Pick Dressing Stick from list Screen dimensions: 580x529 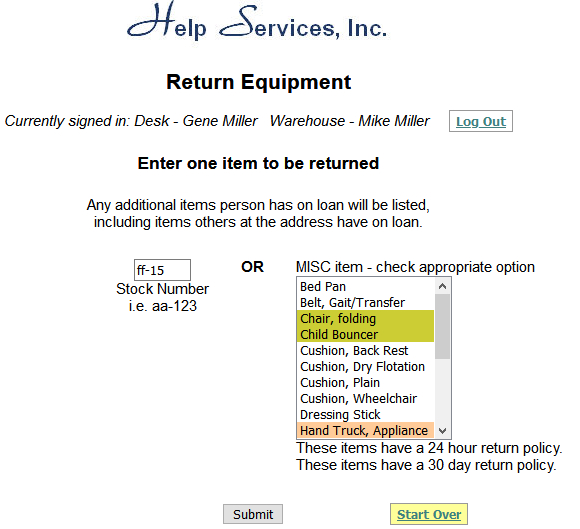pos(365,414)
